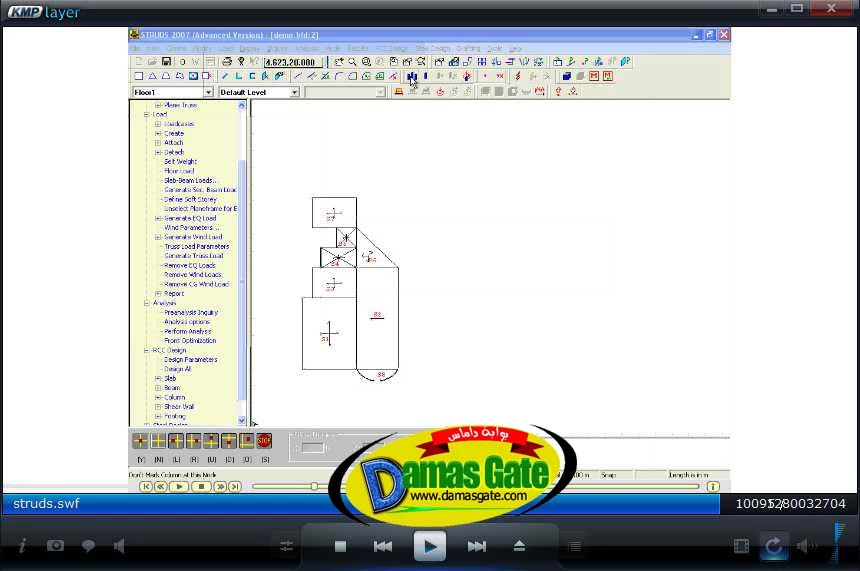Select Perform Analysis tree item
Screen dimensions: 860x571
pos(188,331)
